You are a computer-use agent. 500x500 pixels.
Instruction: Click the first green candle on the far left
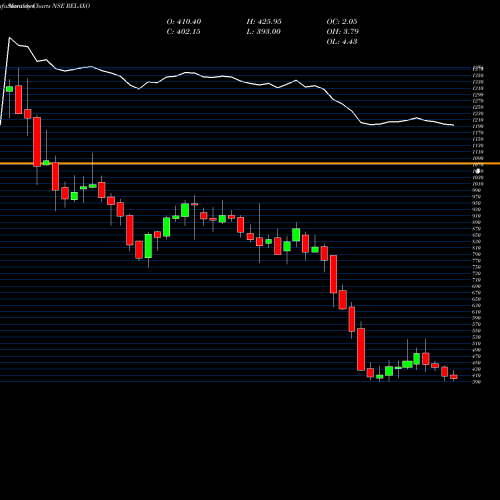(x=9, y=89)
